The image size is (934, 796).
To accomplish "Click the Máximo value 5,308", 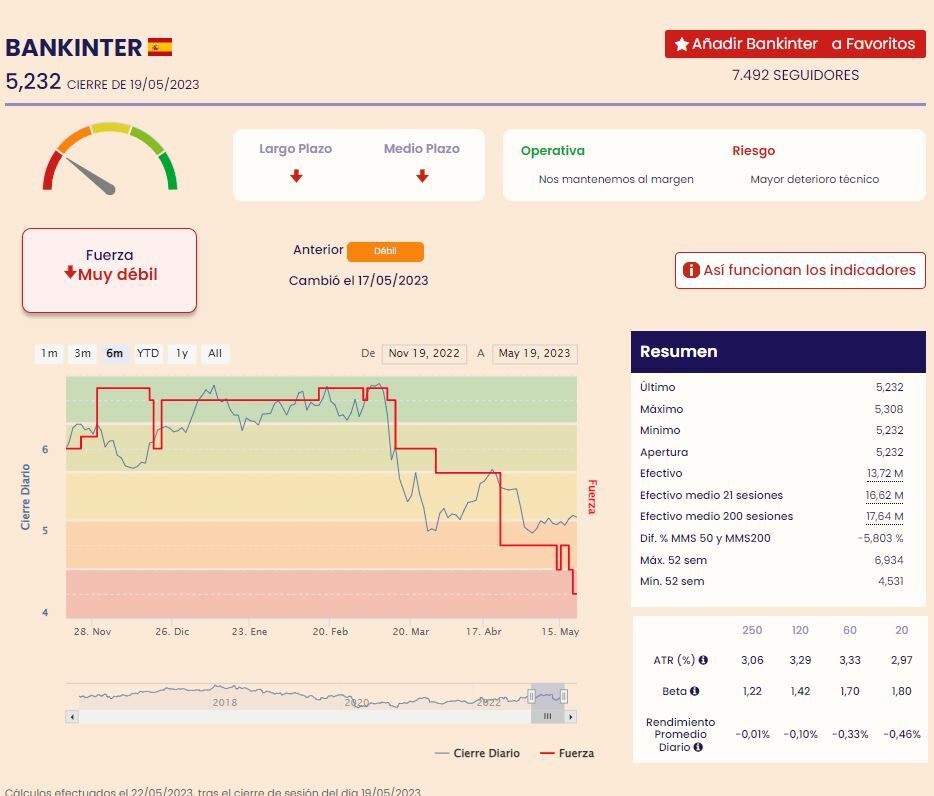I will pos(889,409).
